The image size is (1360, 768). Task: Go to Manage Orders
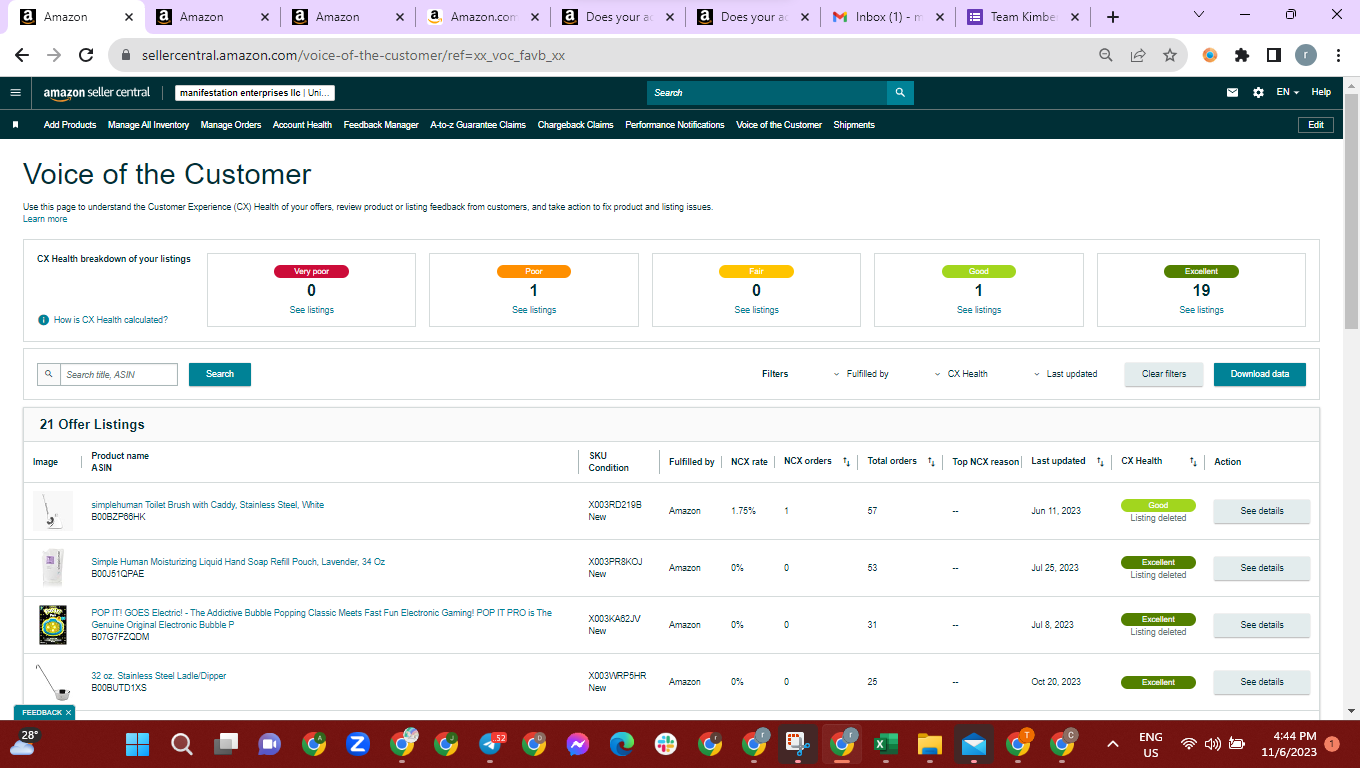click(231, 125)
